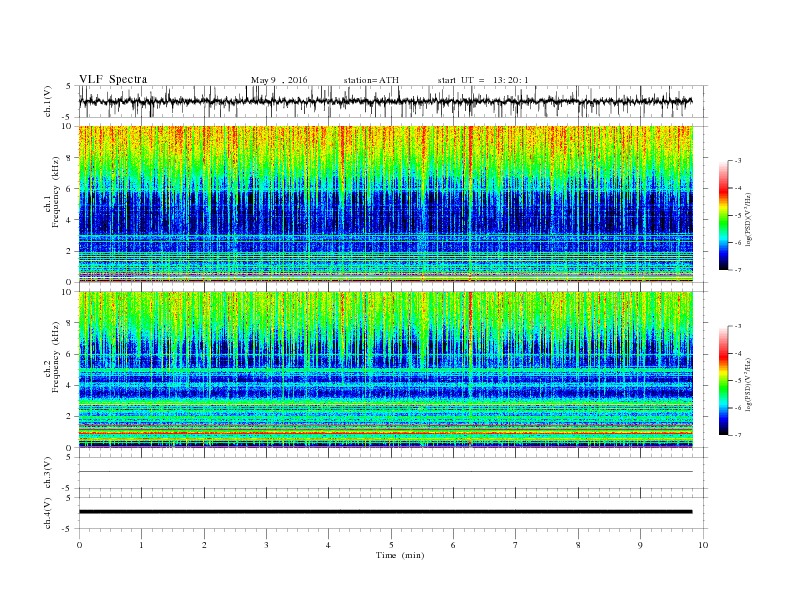Click the ch.1 "log(PSD)(V²/Hz)" colorbar label
The width and height of the screenshot is (792, 612).
[x=749, y=219]
